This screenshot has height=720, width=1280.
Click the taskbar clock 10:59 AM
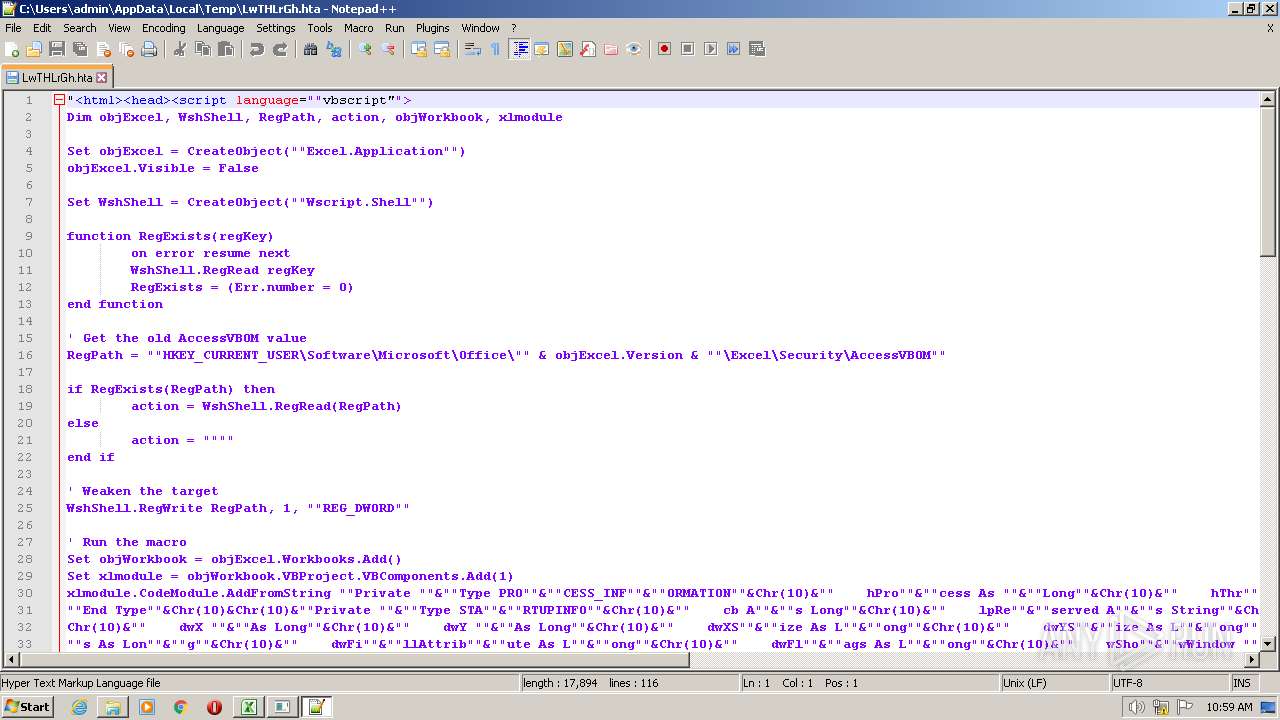(x=1229, y=707)
